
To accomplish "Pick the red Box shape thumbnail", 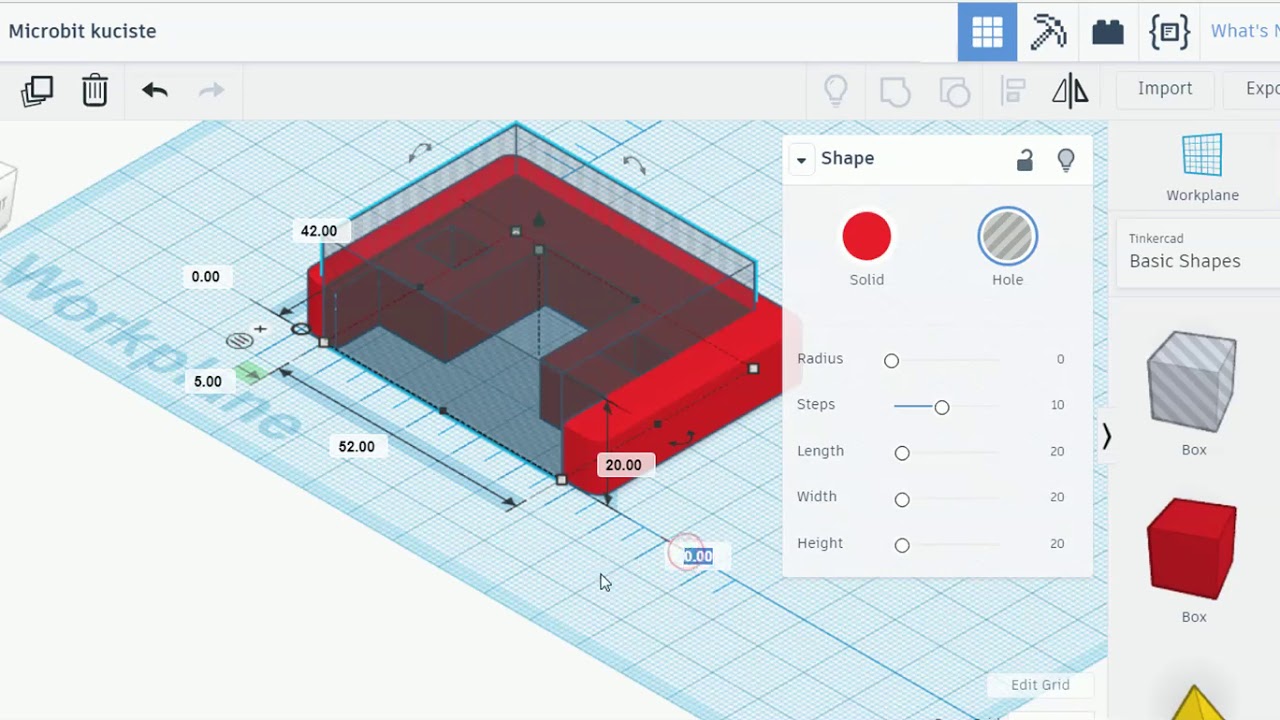I will [x=1192, y=549].
